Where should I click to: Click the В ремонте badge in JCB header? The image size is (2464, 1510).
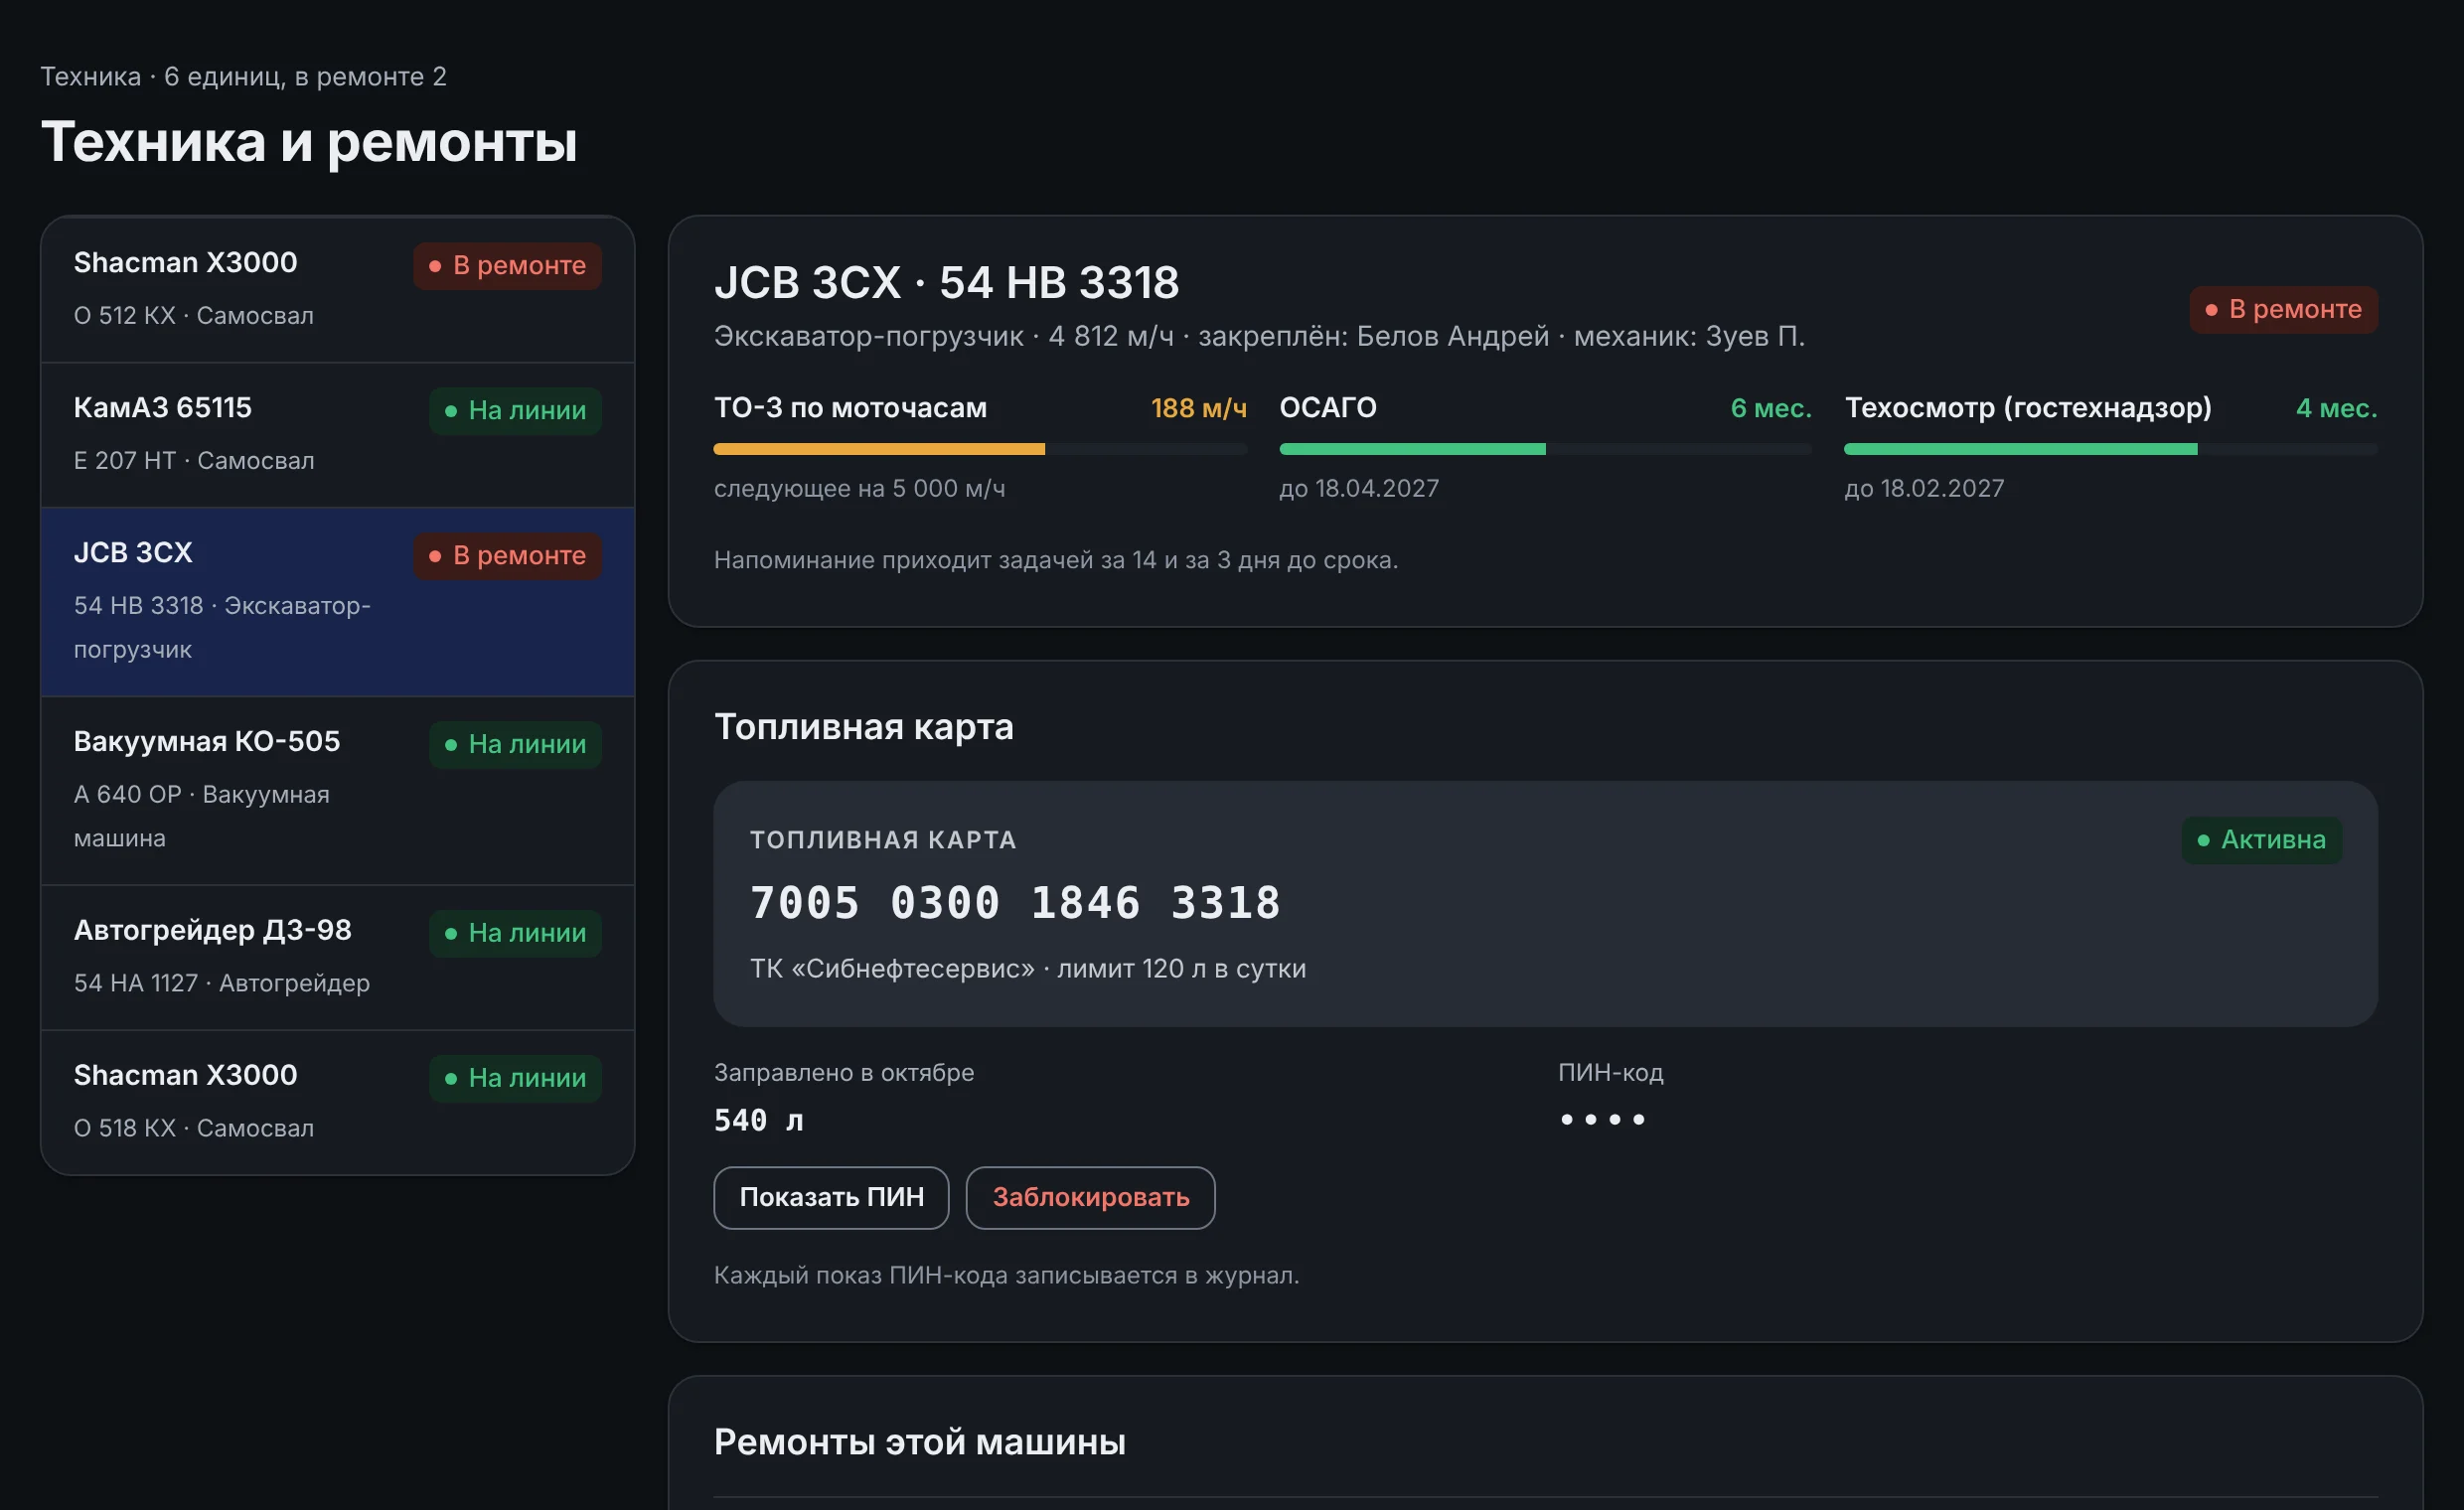(x=2283, y=310)
